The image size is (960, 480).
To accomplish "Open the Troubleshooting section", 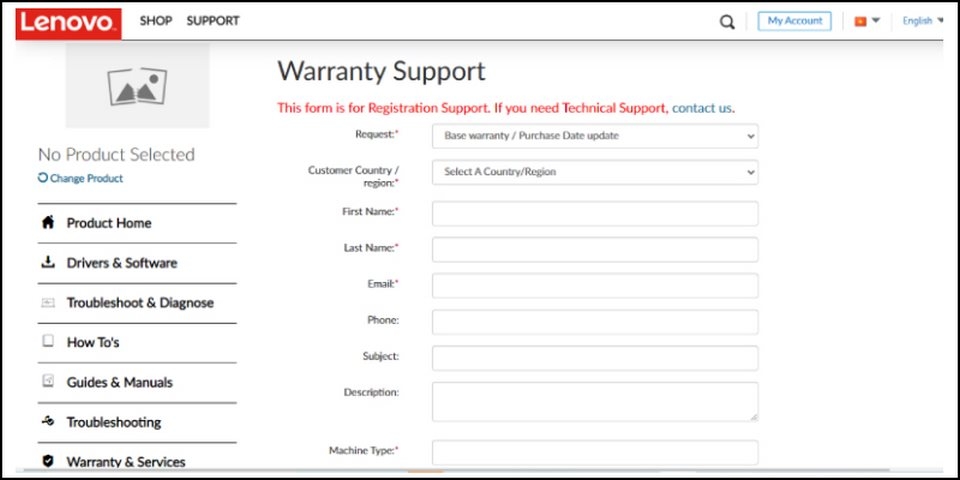I will [x=114, y=422].
